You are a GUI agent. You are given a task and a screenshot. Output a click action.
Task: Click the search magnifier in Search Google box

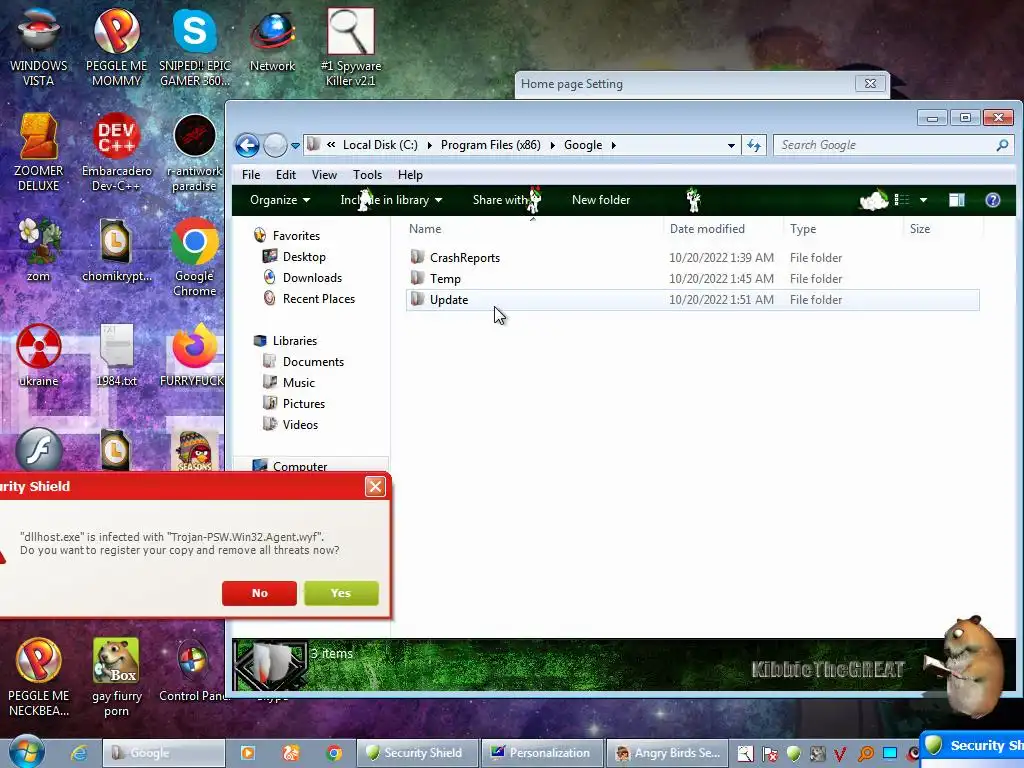click(1002, 145)
